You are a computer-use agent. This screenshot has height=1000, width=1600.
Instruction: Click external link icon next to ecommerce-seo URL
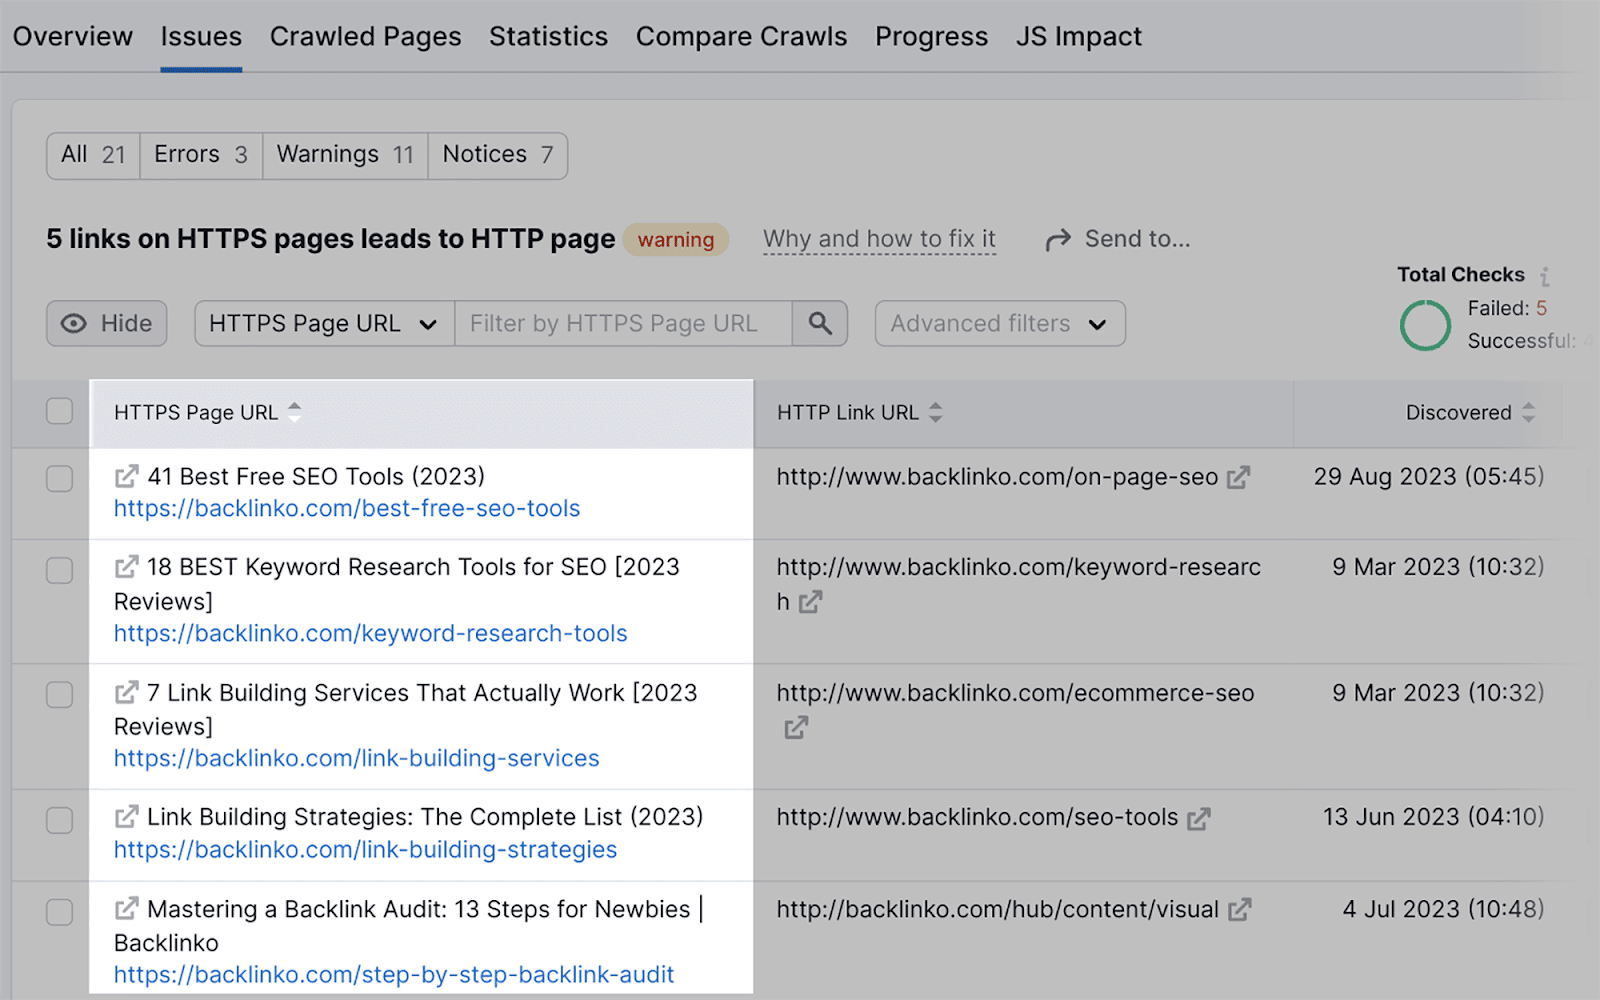click(x=795, y=727)
